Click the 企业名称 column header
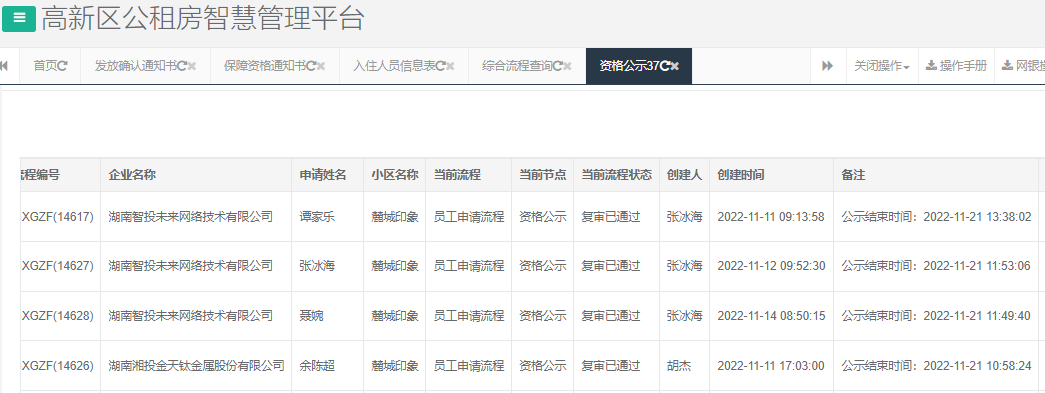 pyautogui.click(x=132, y=175)
